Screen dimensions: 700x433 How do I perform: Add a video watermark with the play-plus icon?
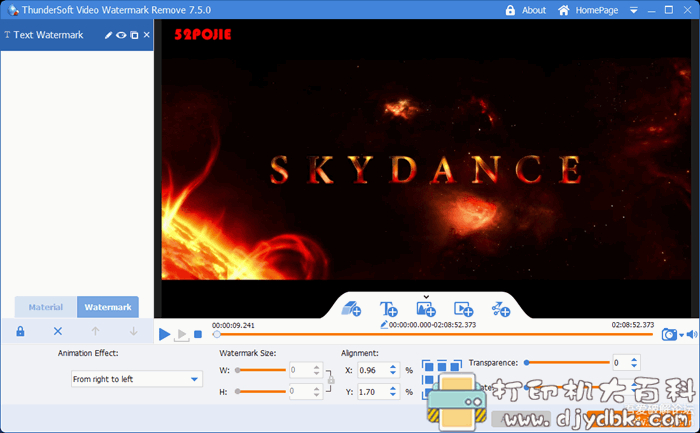tap(463, 308)
